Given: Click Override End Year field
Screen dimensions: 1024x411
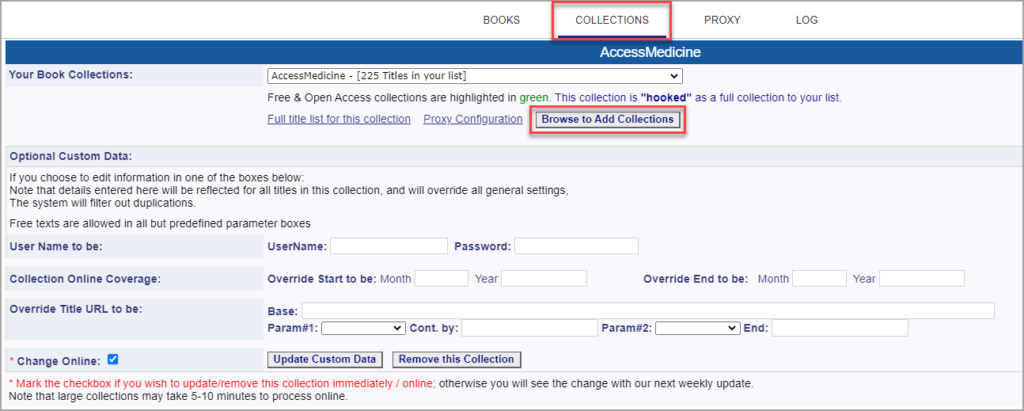Looking at the screenshot, I should click(921, 278).
